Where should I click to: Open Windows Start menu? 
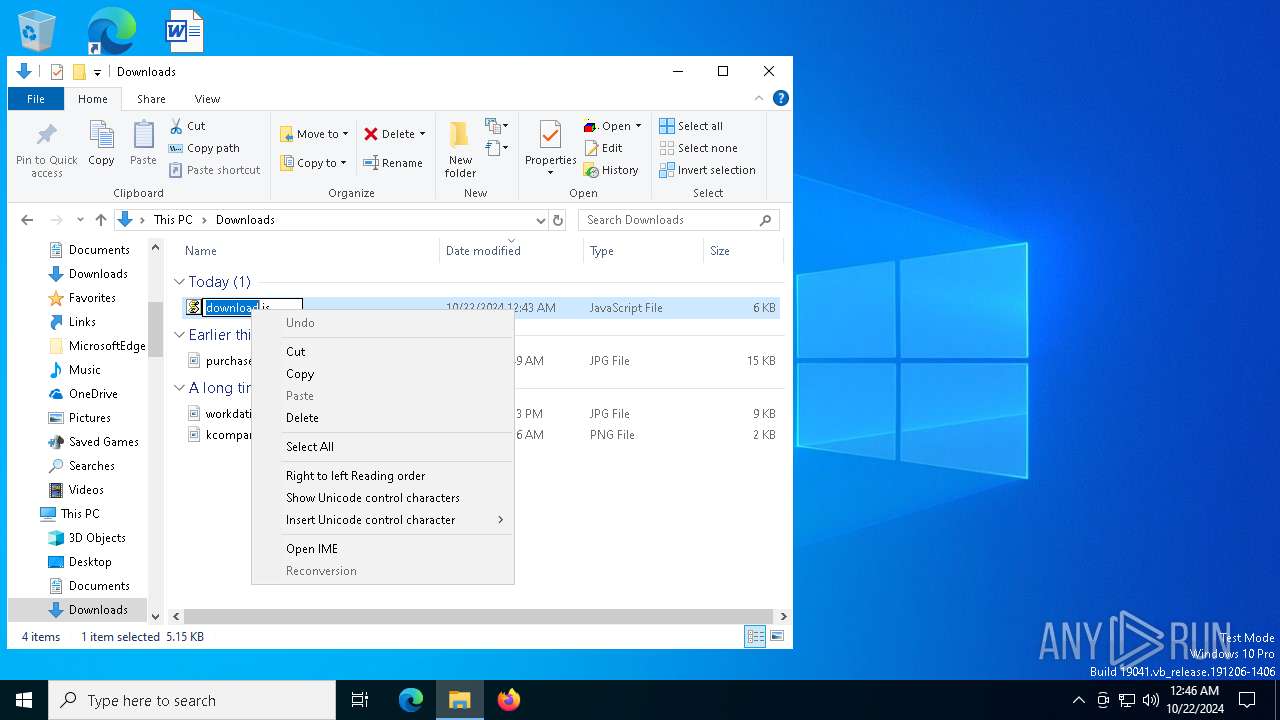coord(24,700)
